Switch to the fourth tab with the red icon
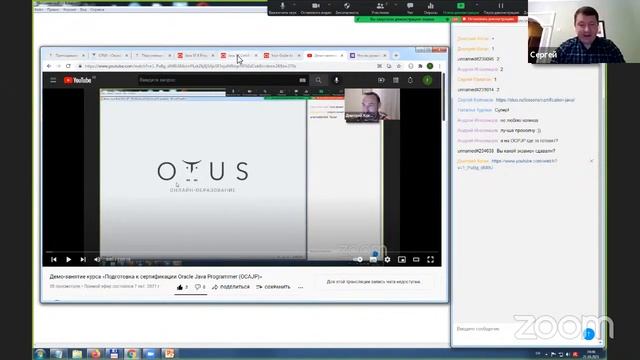The image size is (640, 360). pyautogui.click(x=196, y=55)
